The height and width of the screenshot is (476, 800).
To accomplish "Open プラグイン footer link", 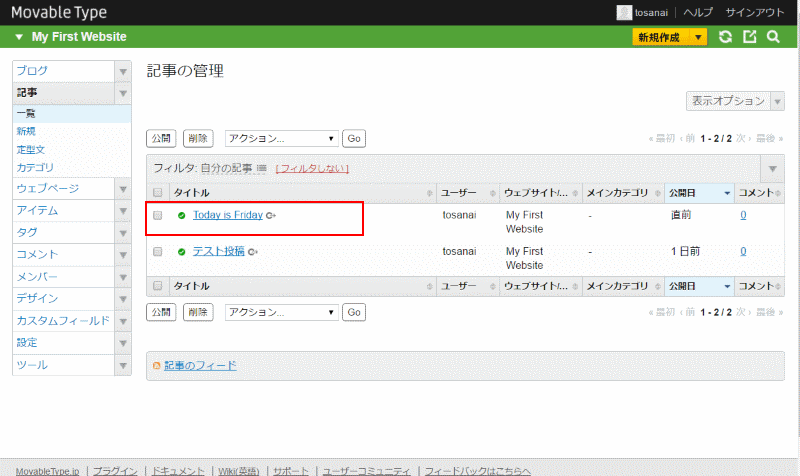I will 115,471.
